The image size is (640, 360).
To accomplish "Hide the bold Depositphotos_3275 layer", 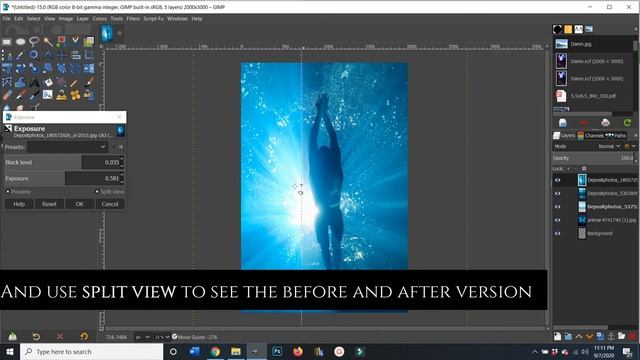I will [558, 207].
